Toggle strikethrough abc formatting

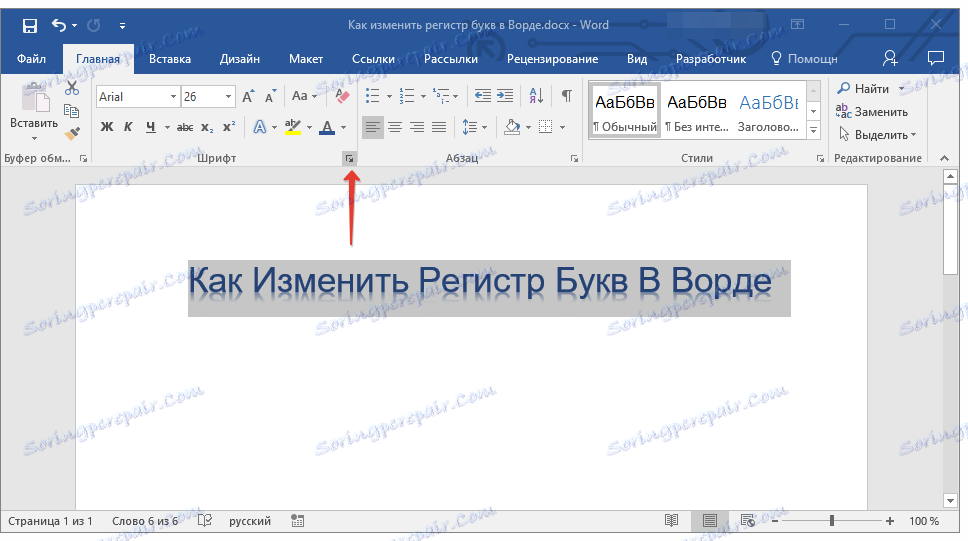[185, 127]
